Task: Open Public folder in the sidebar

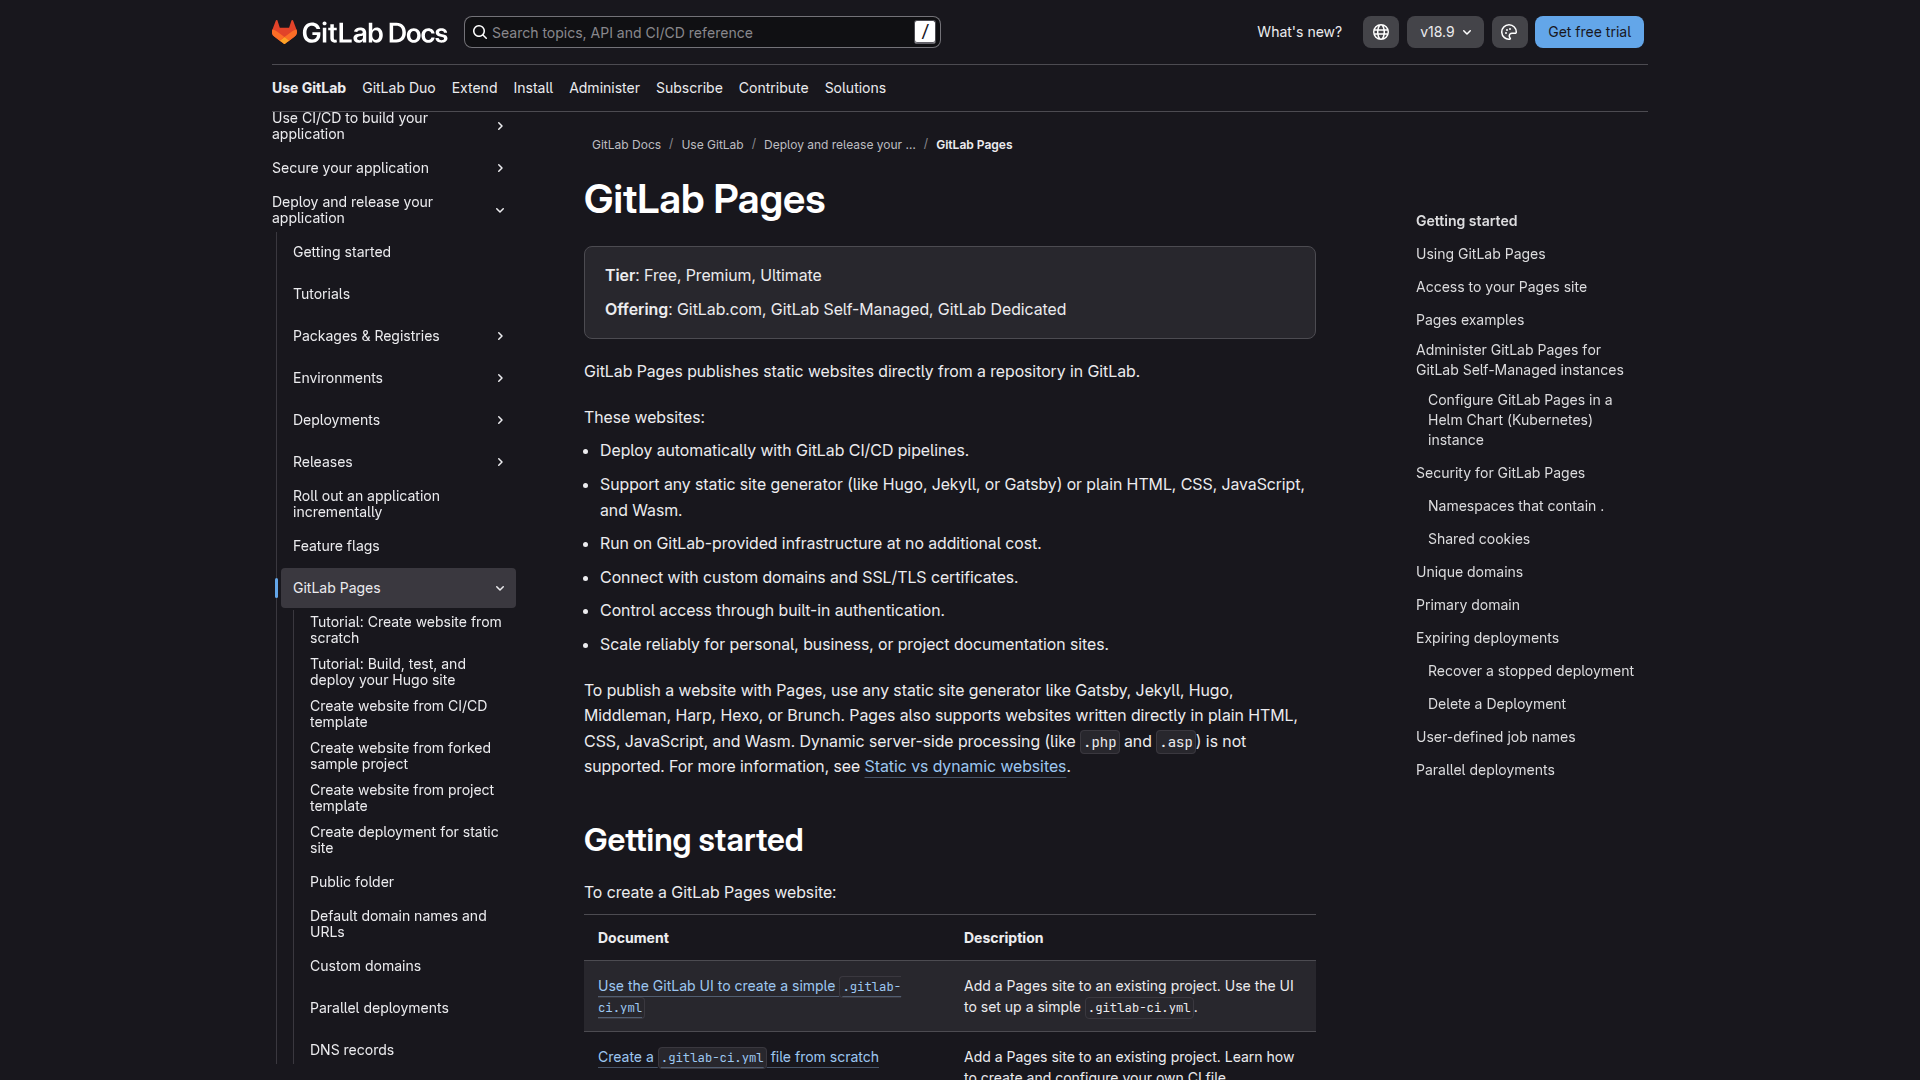Action: pos(352,882)
